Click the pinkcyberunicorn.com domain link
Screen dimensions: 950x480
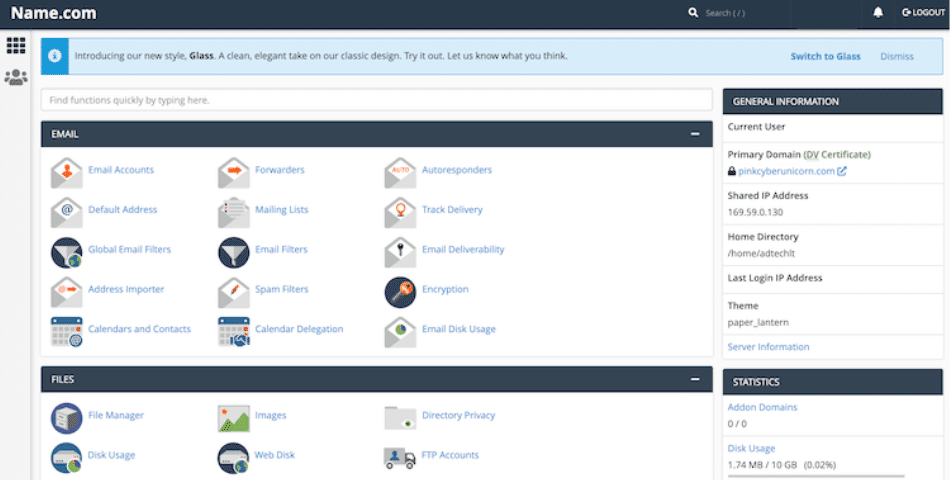(786, 171)
